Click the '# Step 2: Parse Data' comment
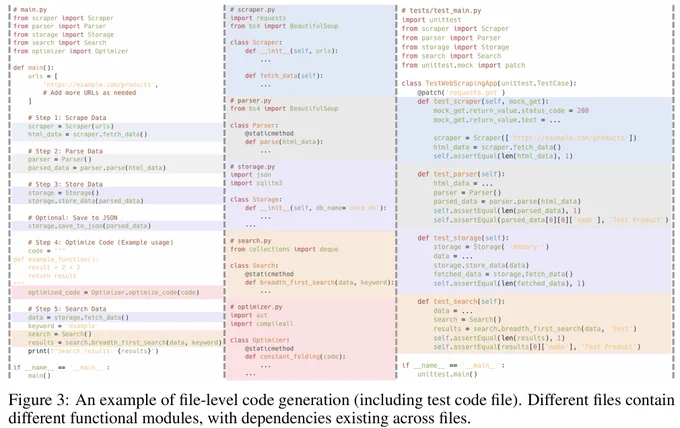680x428 pixels. [x=65, y=151]
